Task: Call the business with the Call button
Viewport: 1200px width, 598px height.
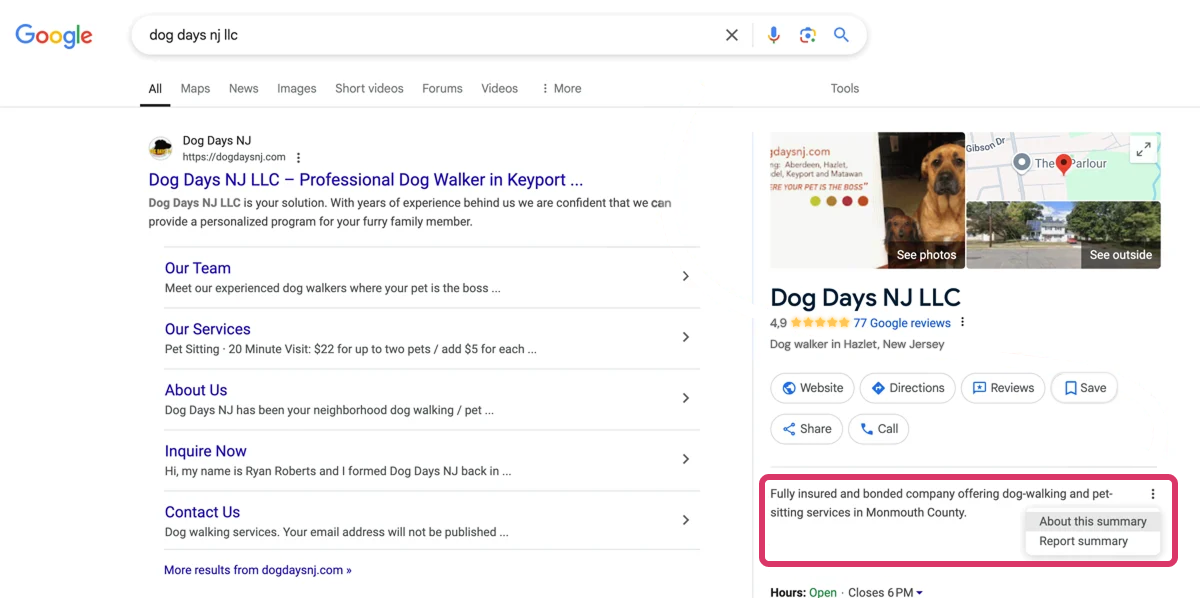Action: (x=879, y=429)
